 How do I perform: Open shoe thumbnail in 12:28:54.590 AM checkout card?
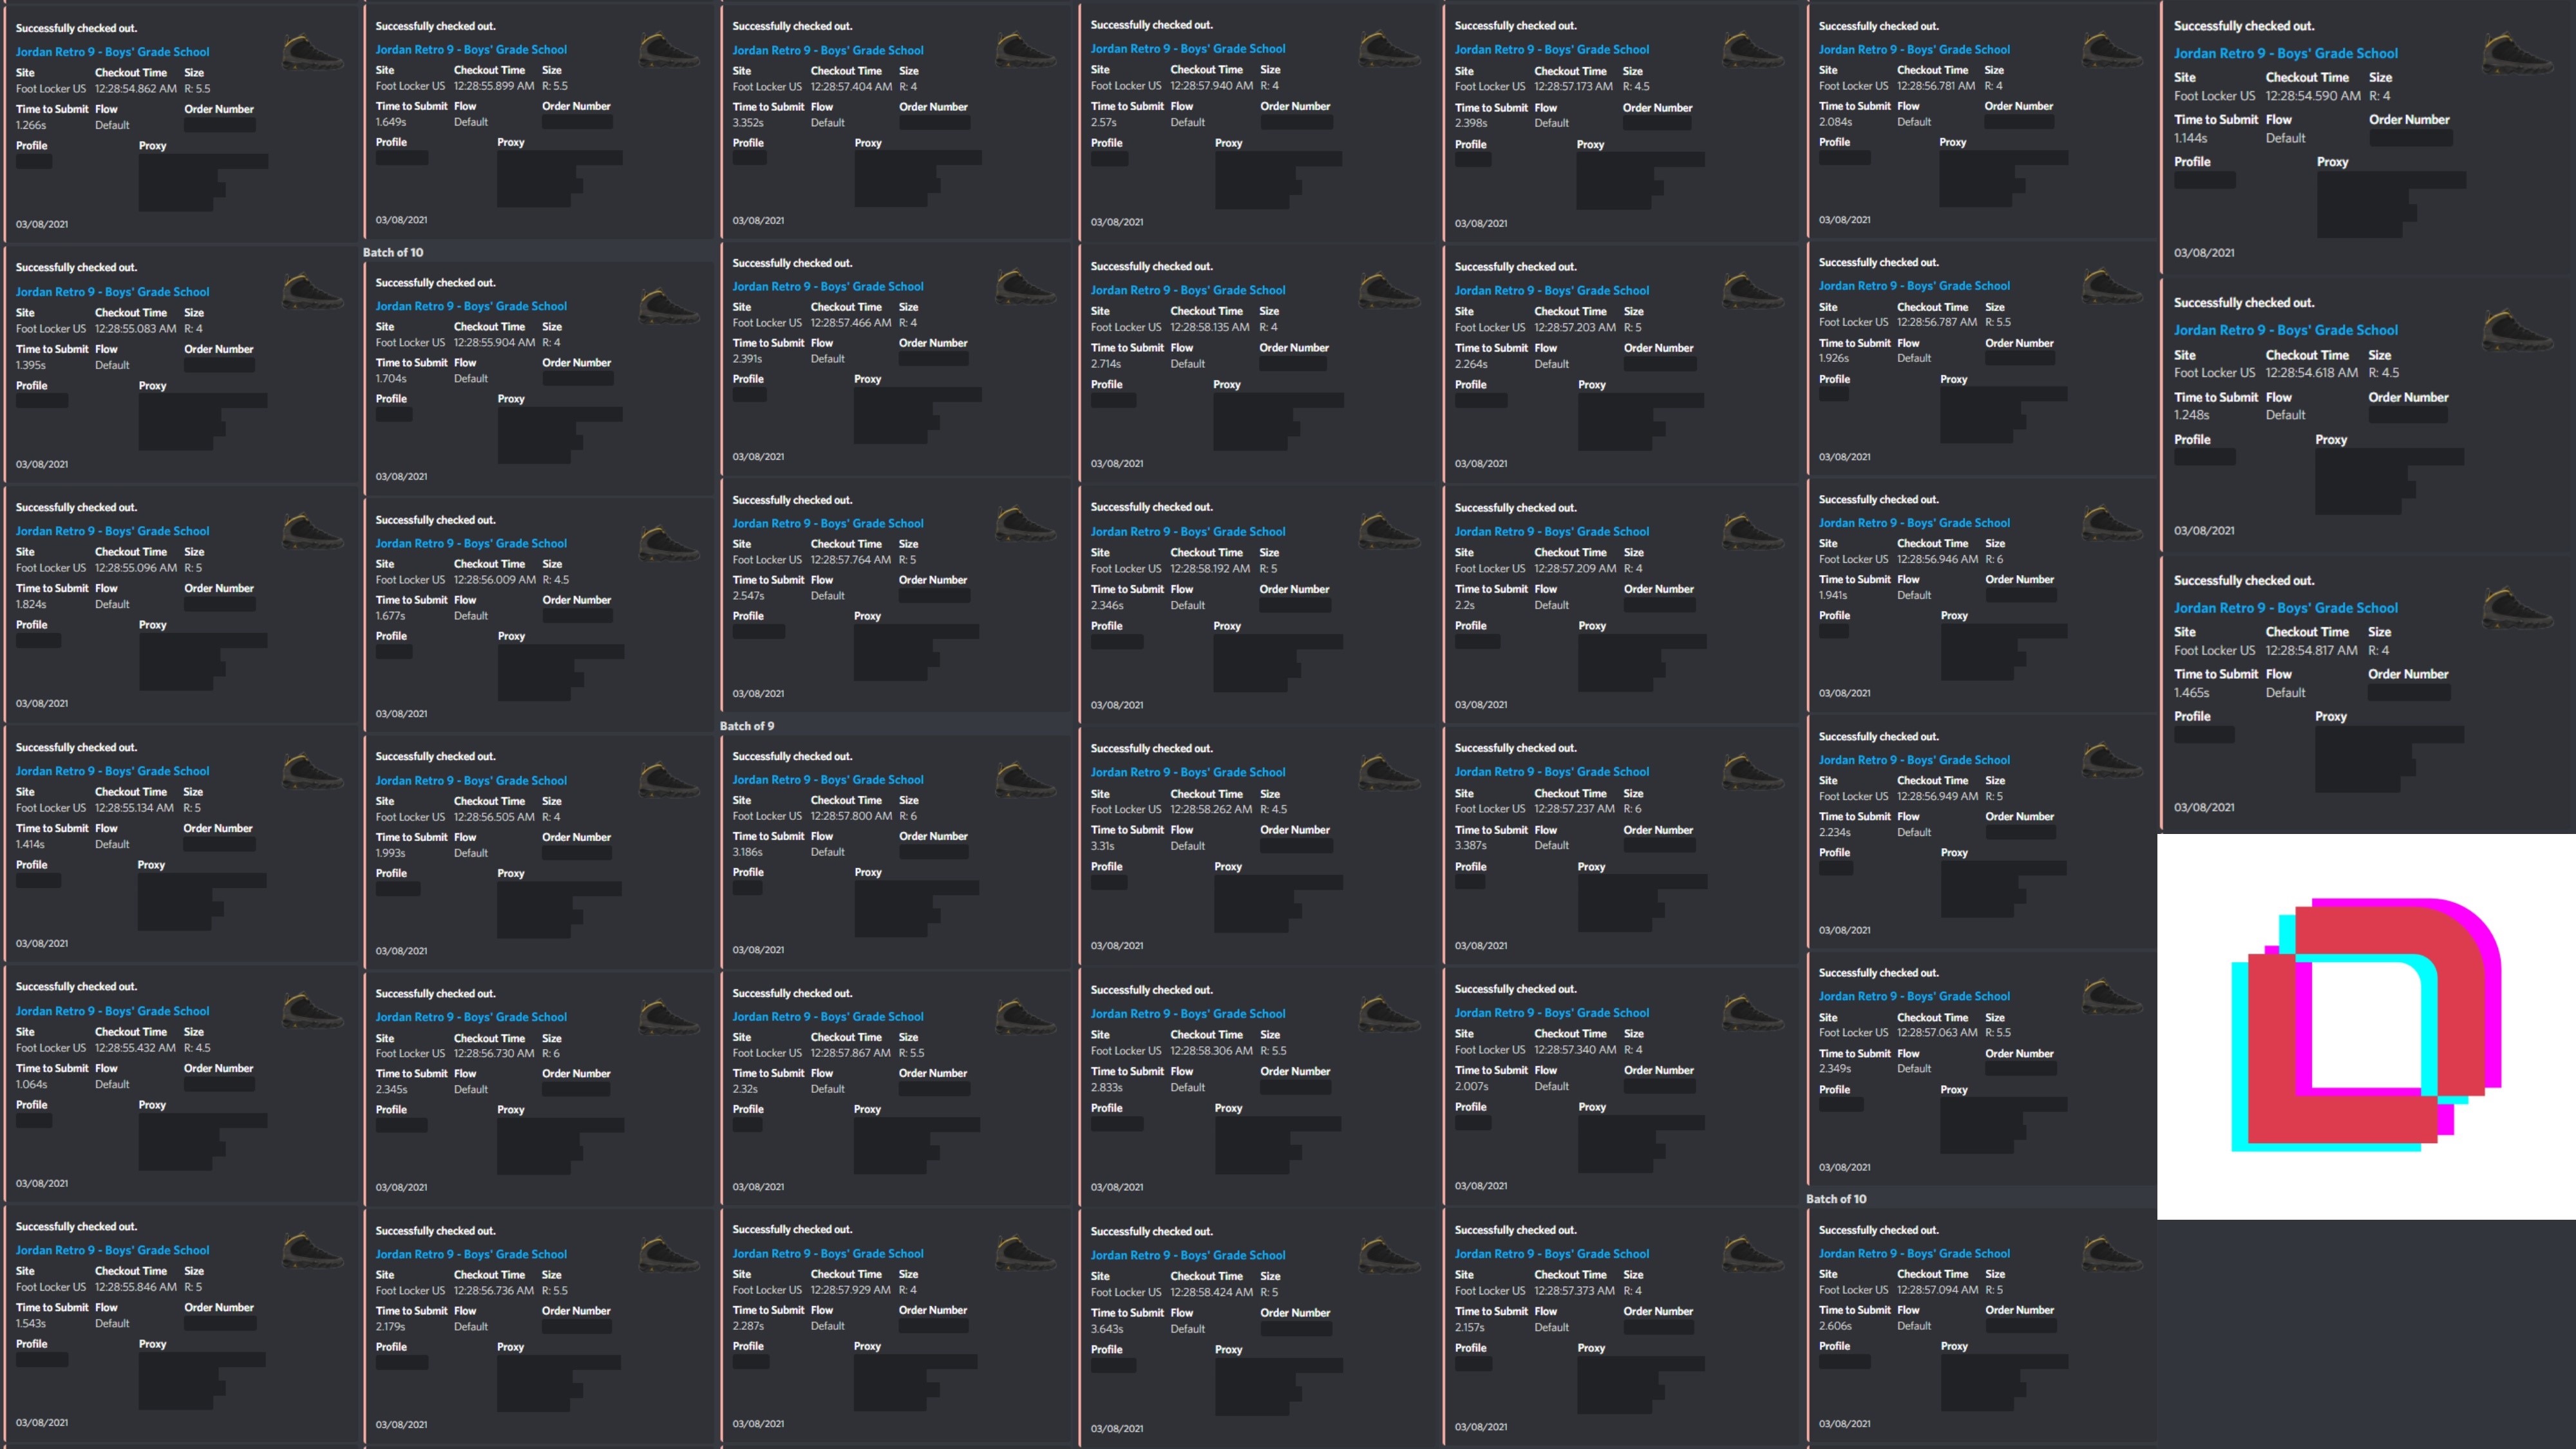[2518, 54]
